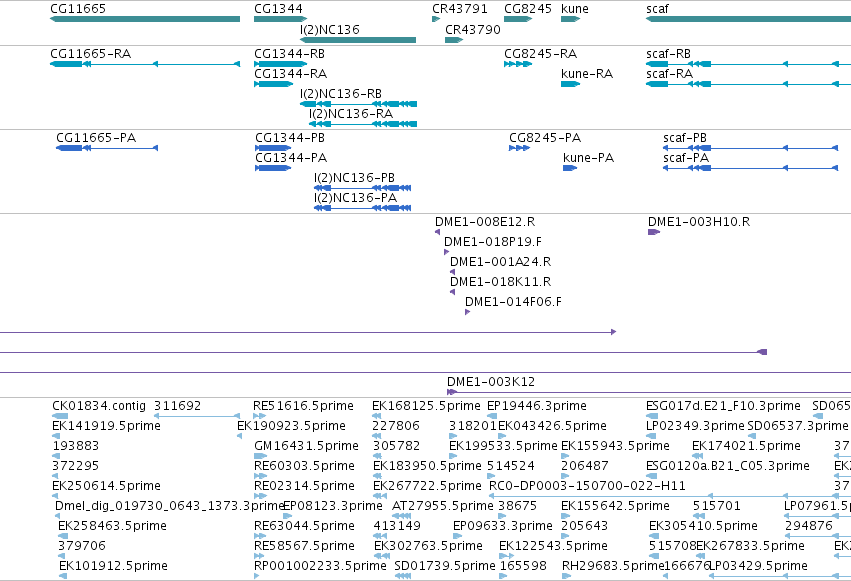Screen dimensions: 851x581
Task: Click the CG8245 gene label
Action: [x=528, y=9]
